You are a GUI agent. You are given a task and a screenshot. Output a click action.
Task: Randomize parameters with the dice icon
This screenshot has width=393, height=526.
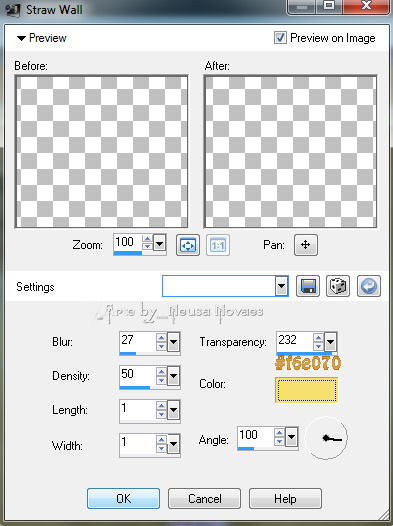coord(338,286)
